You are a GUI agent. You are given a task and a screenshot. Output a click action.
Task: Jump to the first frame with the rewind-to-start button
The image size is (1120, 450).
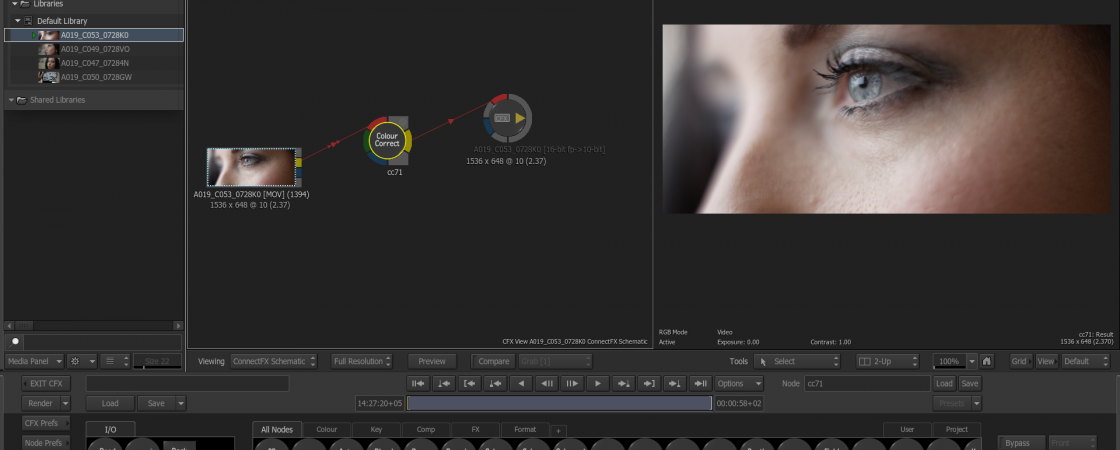click(x=418, y=384)
